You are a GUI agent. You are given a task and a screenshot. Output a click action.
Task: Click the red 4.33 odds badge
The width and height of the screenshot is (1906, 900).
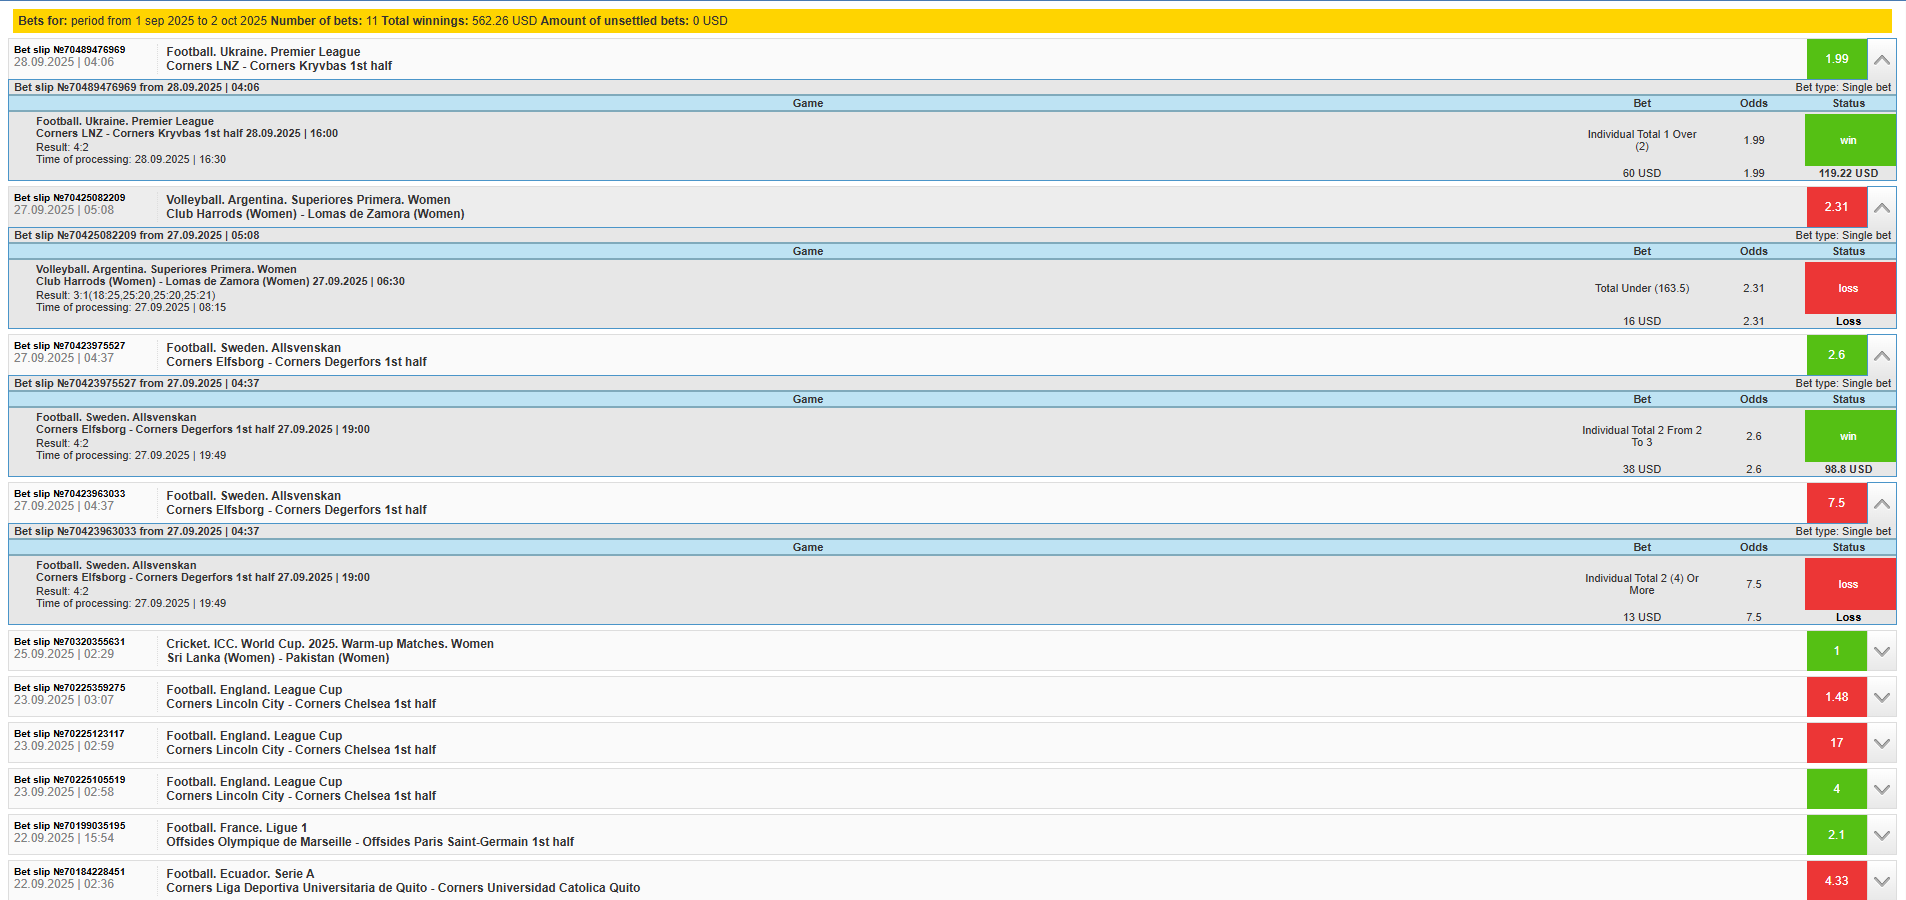tap(1836, 881)
